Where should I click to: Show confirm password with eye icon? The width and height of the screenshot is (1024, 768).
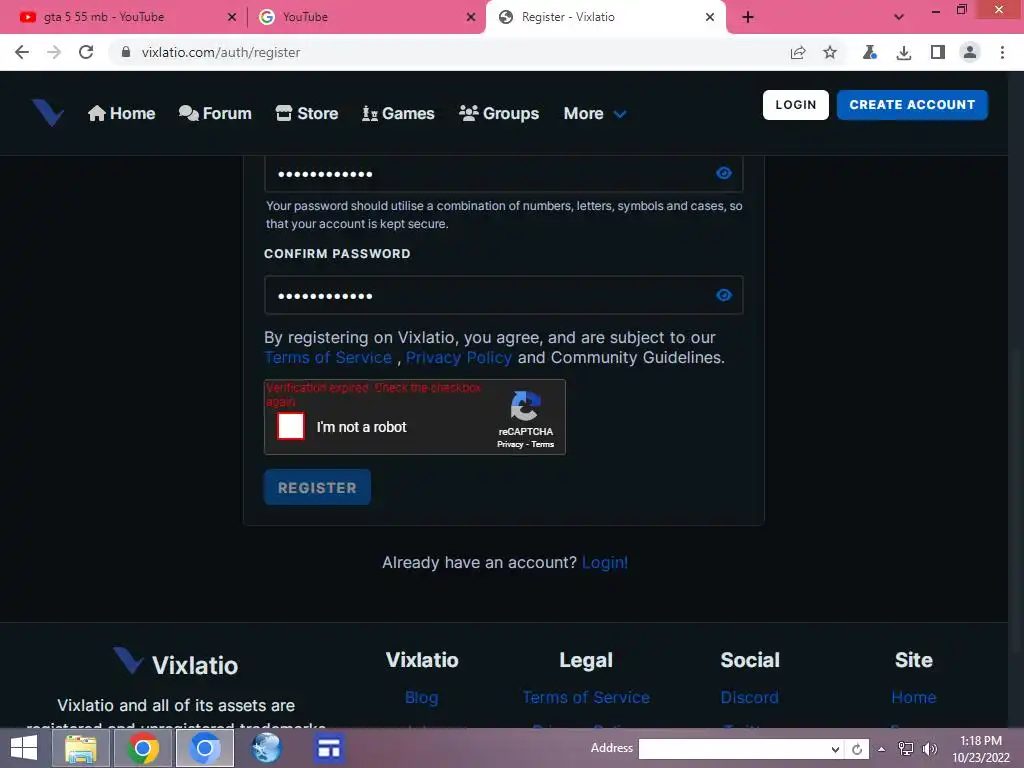click(724, 295)
